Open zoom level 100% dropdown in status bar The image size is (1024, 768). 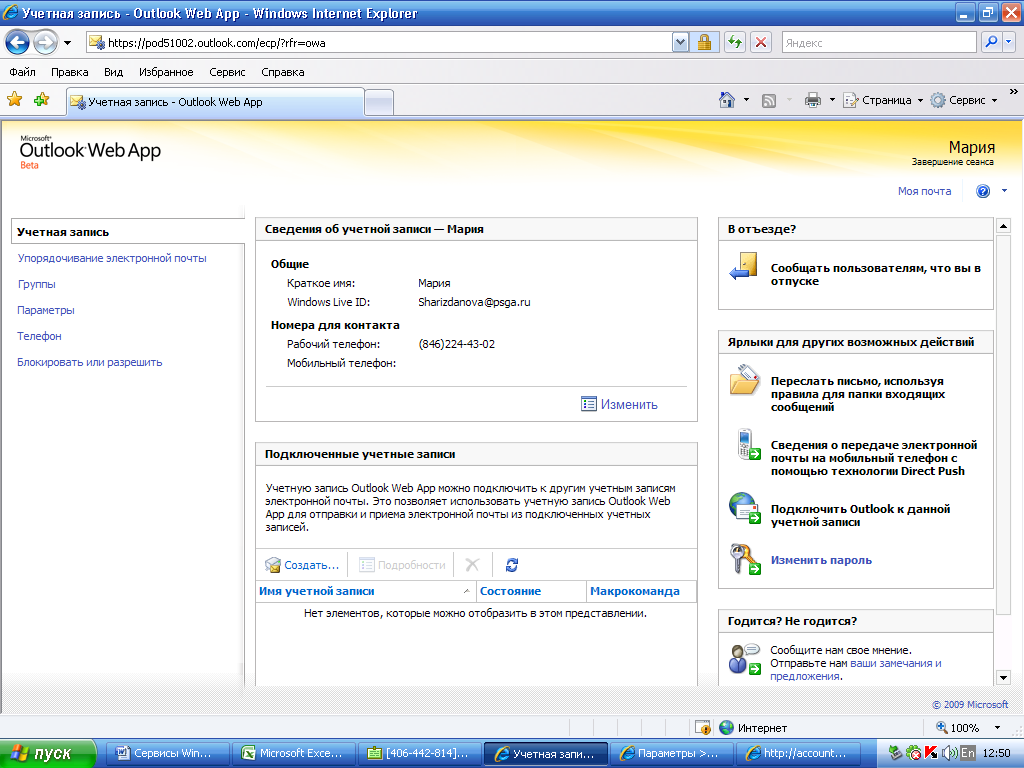click(997, 728)
